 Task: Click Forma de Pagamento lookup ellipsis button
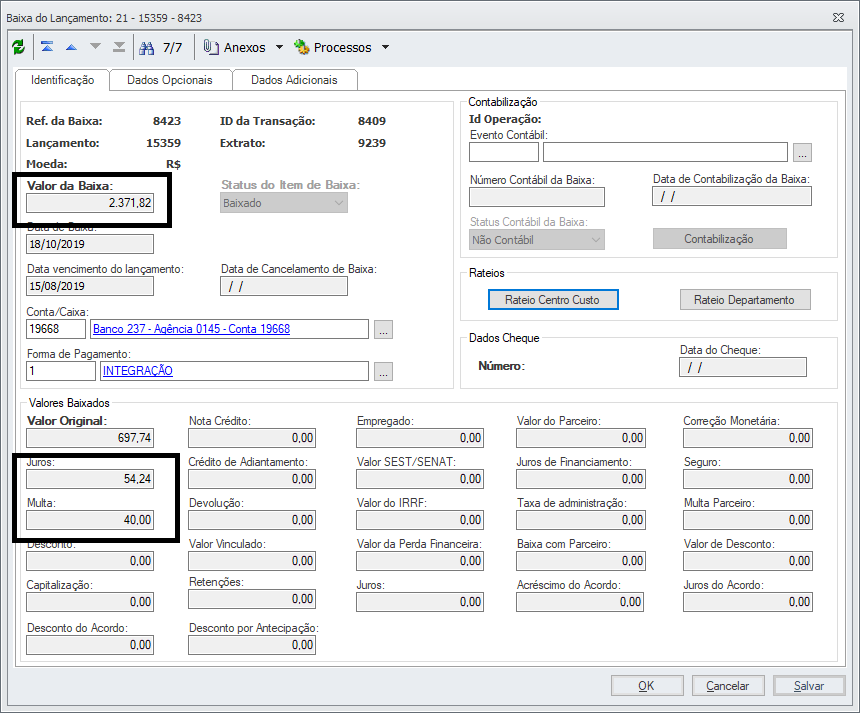[x=383, y=371]
